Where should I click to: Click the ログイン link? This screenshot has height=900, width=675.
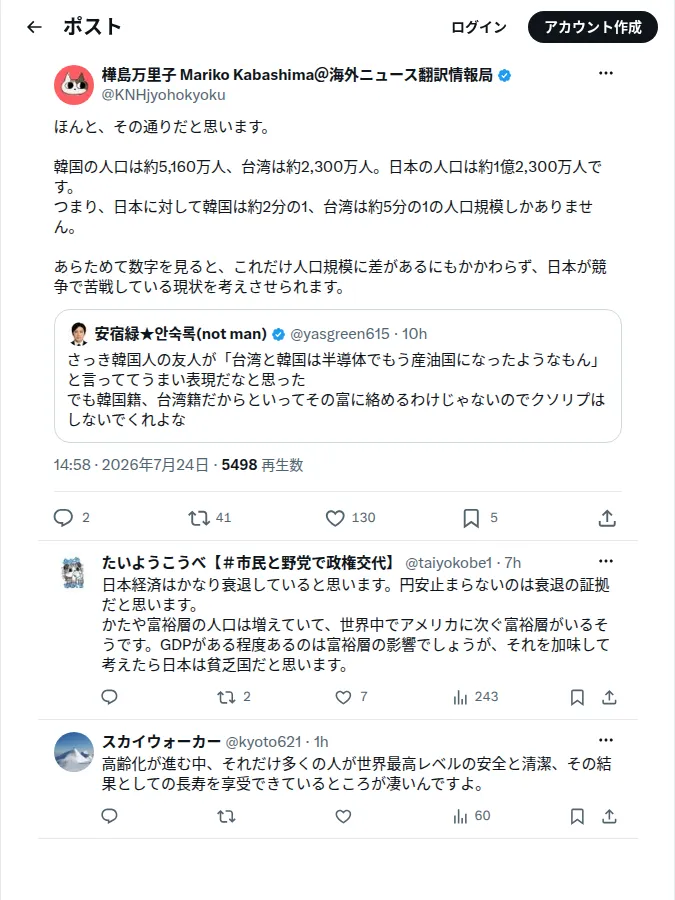coord(479,27)
